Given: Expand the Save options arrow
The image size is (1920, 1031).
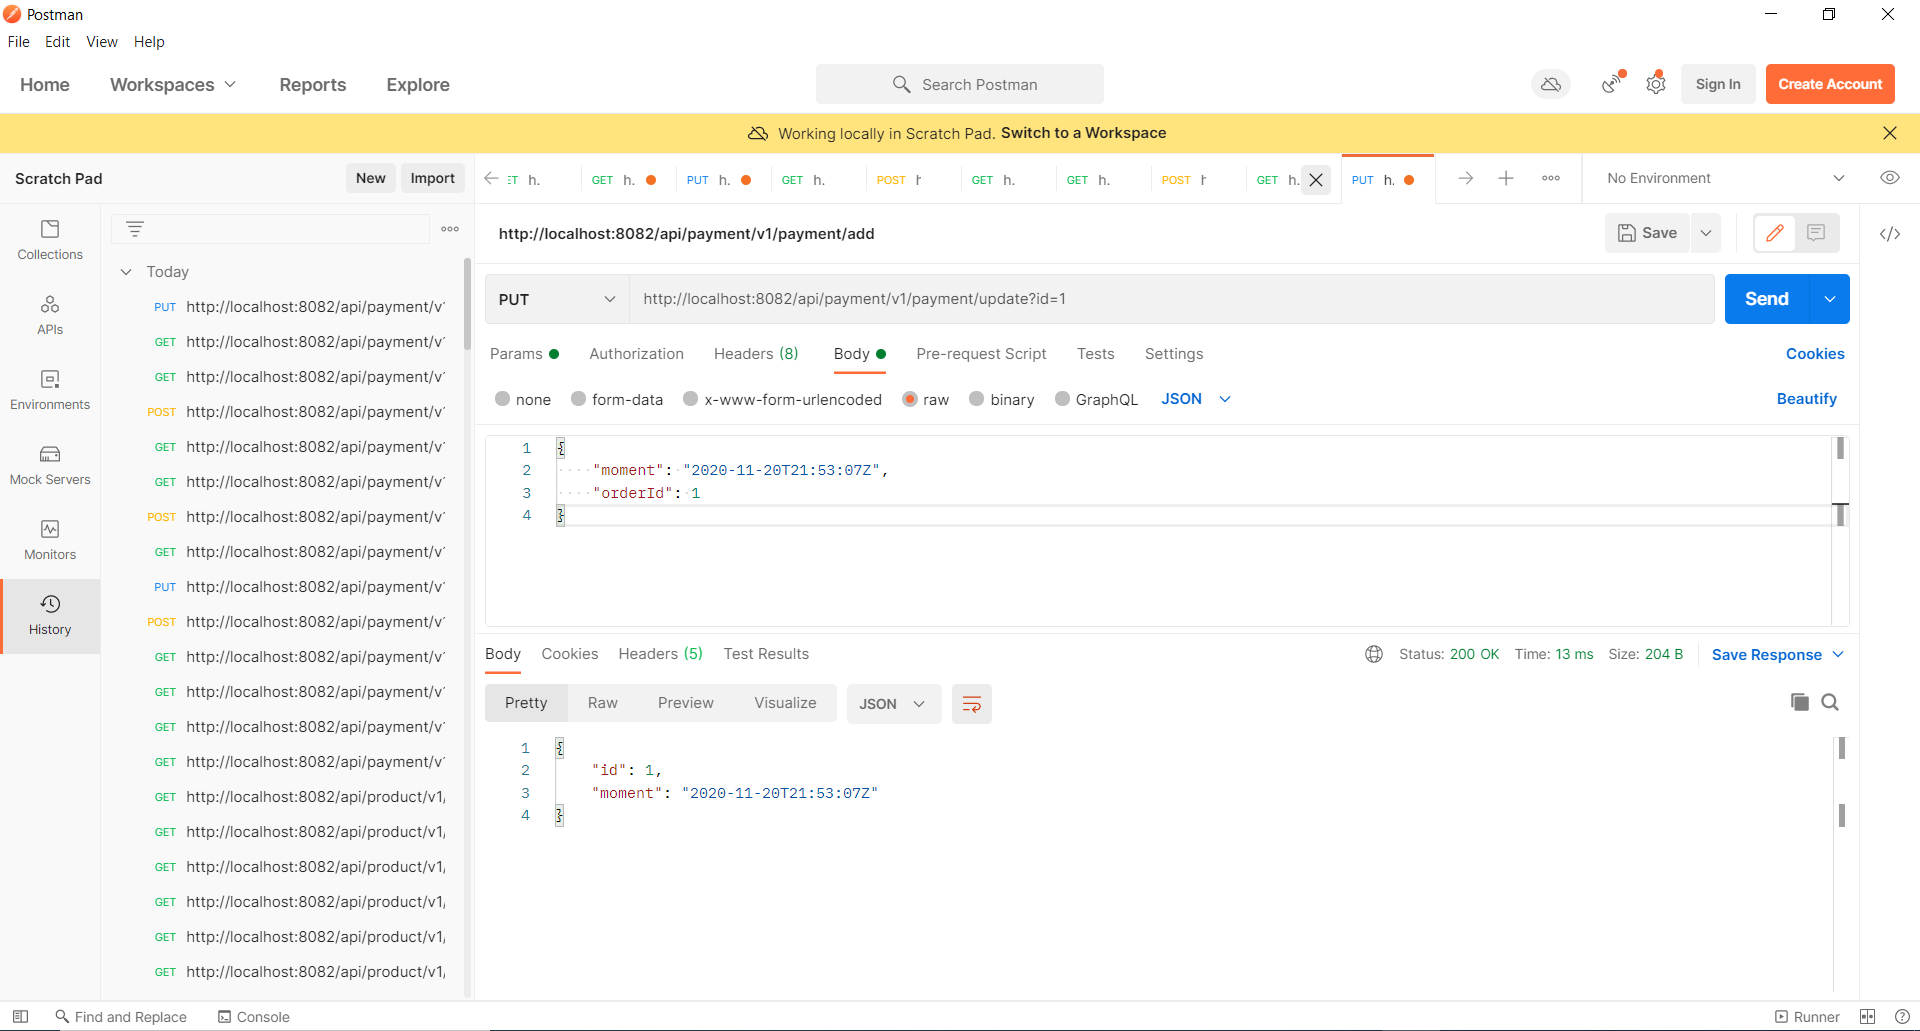Looking at the screenshot, I should (x=1706, y=233).
